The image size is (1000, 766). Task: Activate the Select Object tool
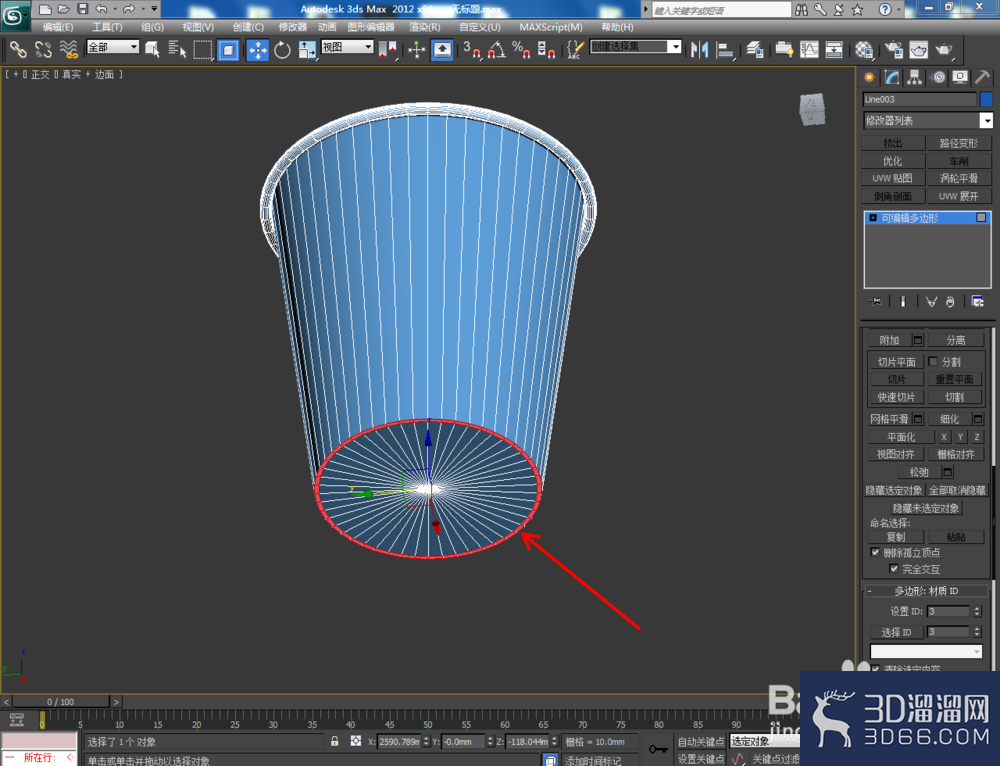tap(152, 49)
